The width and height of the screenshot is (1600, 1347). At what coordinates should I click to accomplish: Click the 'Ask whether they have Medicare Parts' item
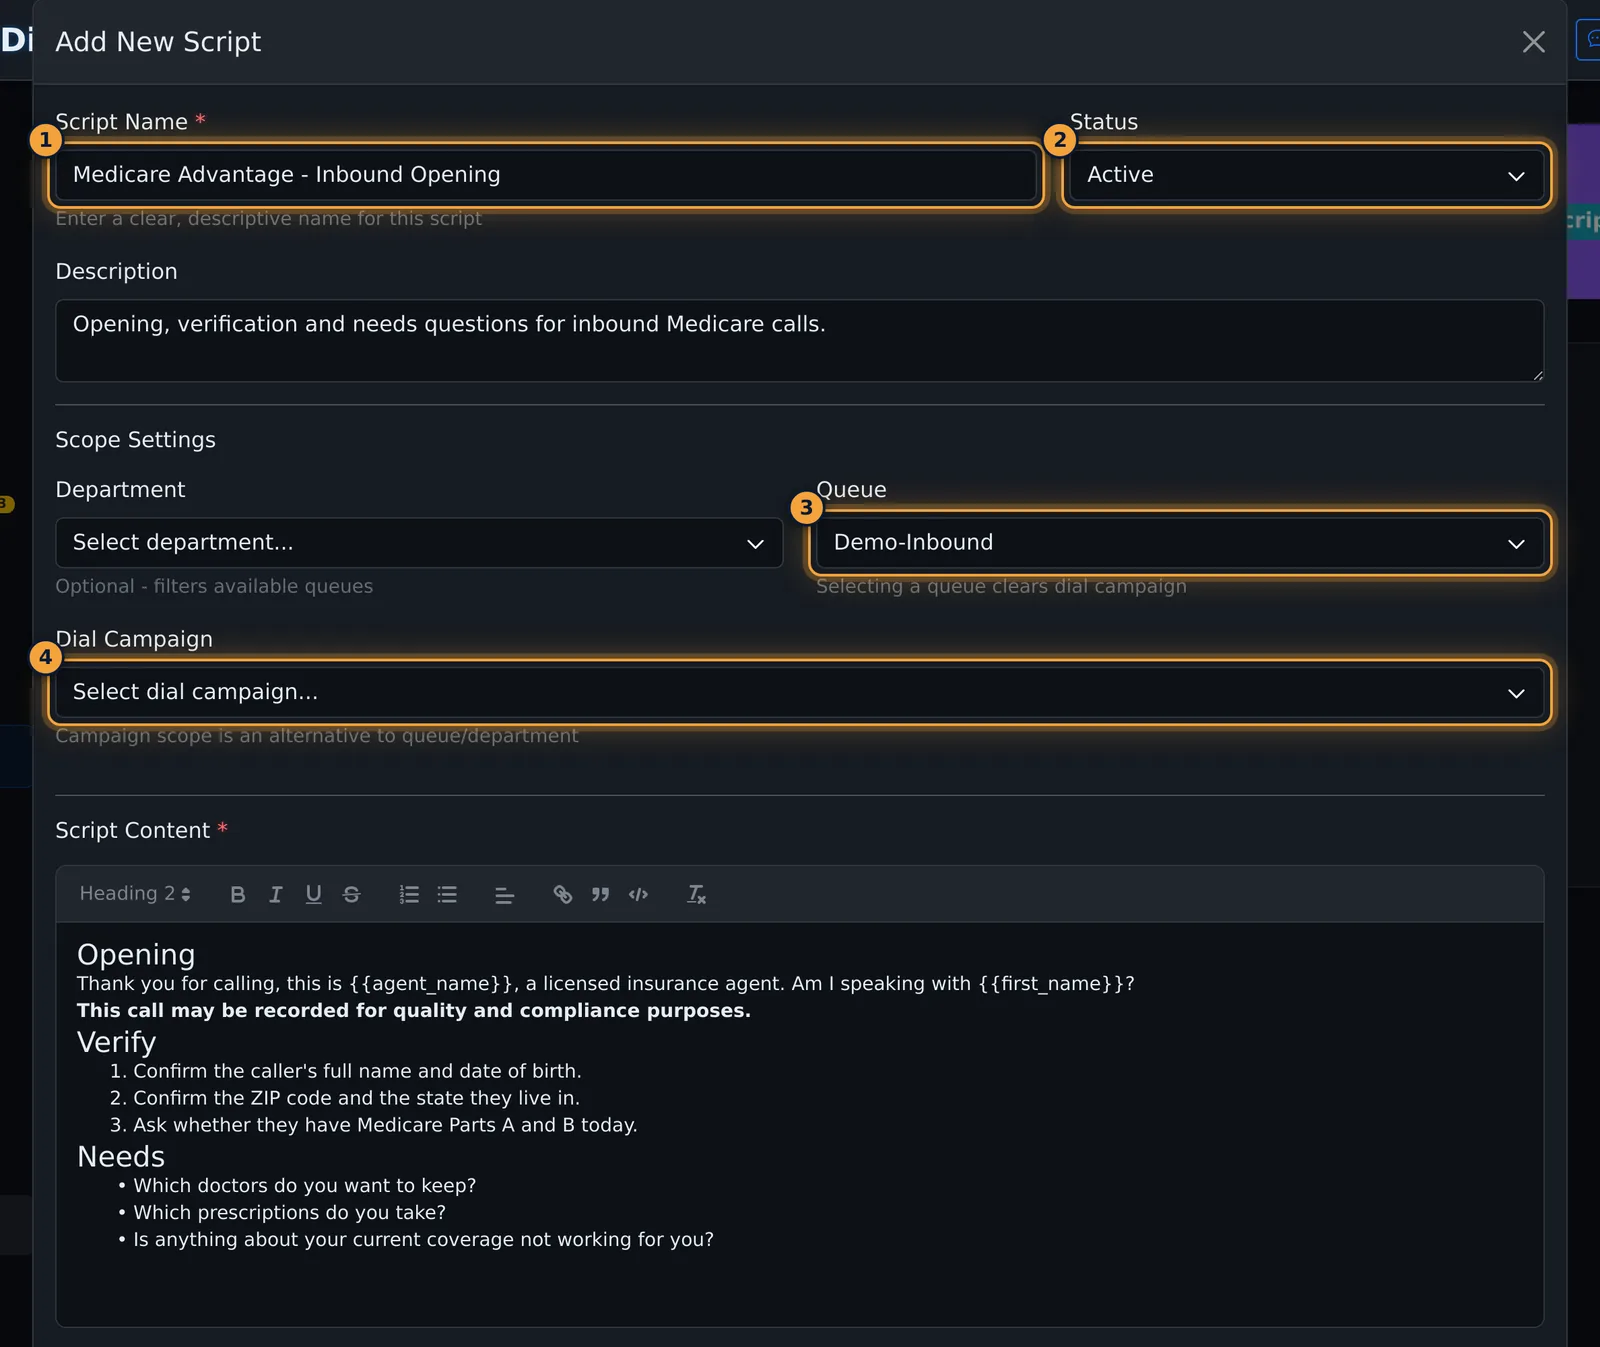[x=385, y=1125]
